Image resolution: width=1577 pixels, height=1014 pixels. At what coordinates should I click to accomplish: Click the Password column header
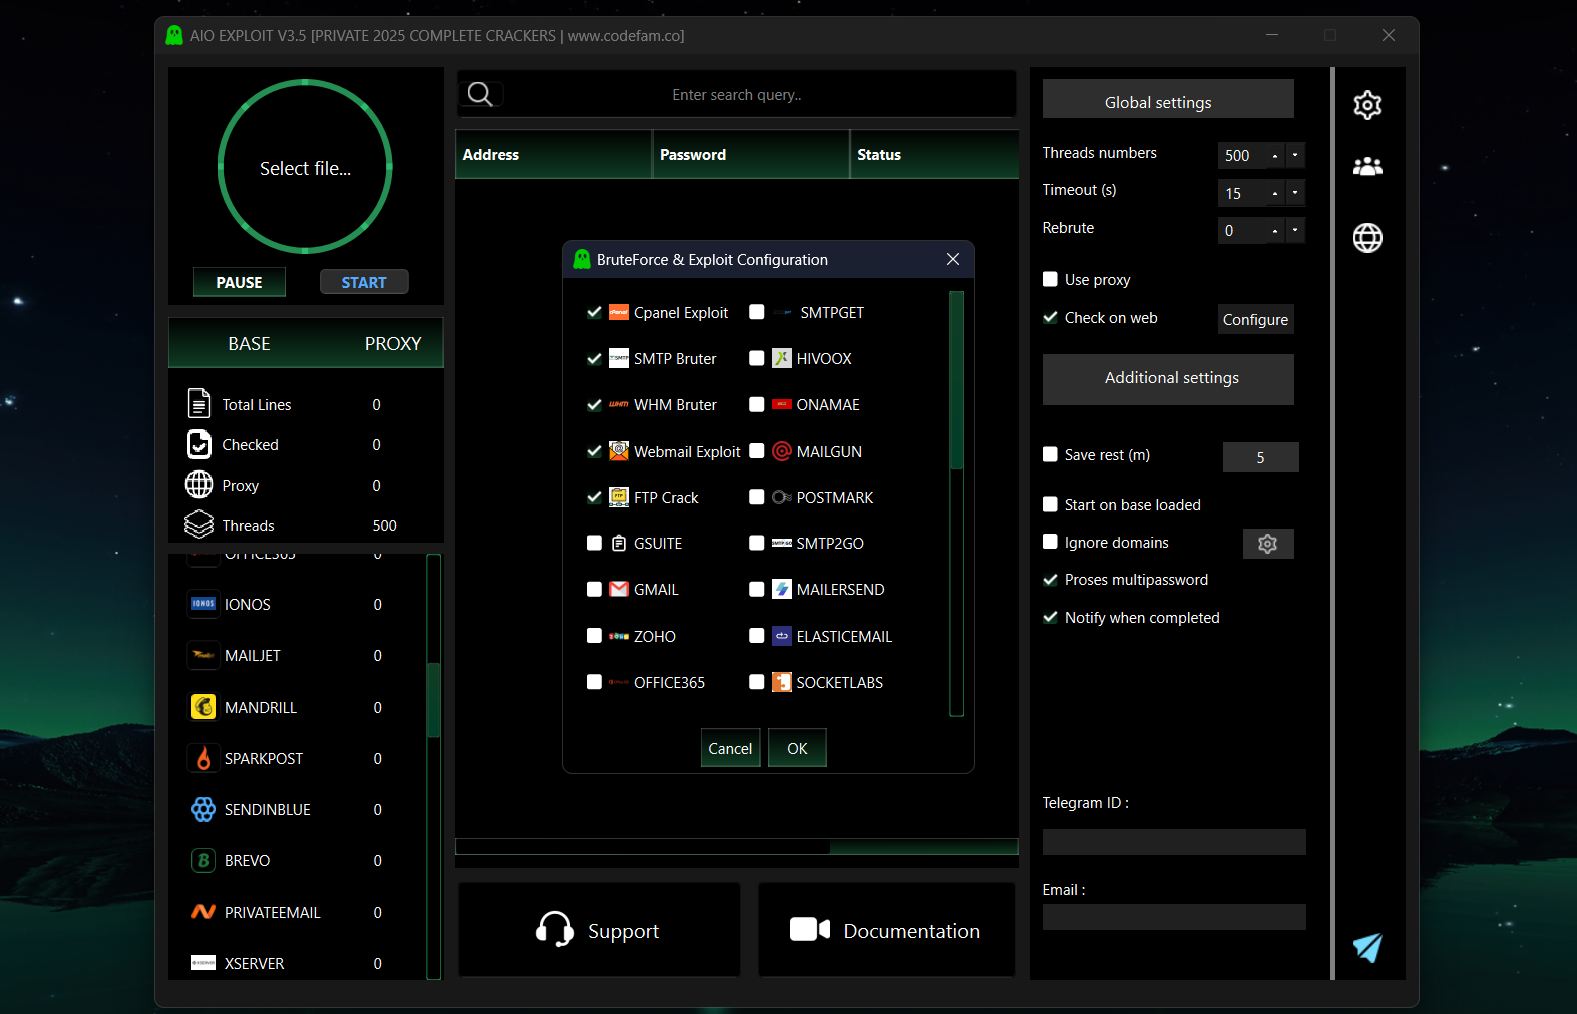tap(751, 154)
